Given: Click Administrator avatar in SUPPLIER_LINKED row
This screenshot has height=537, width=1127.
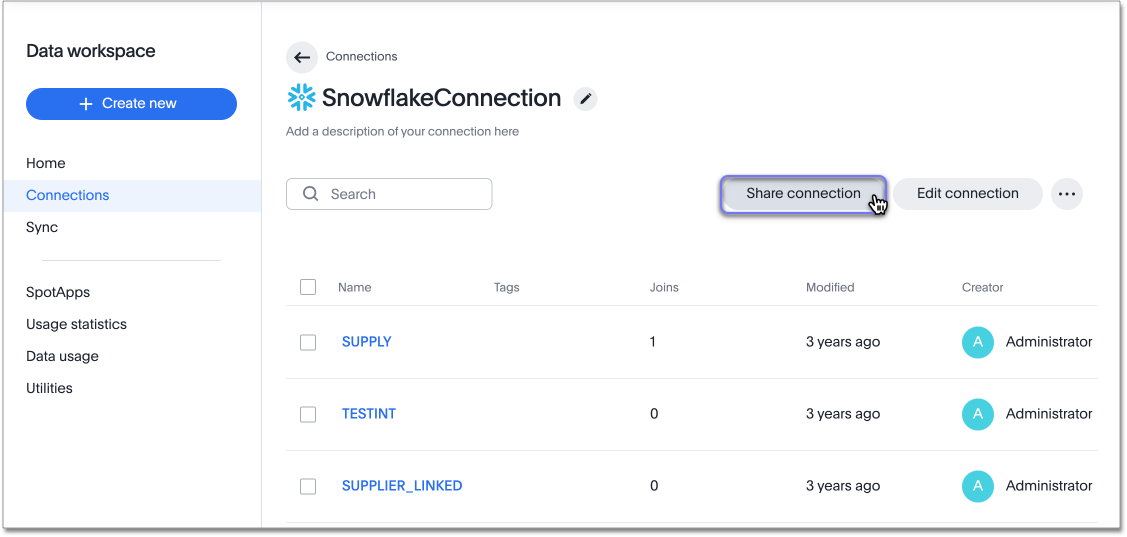Looking at the screenshot, I should click(977, 486).
